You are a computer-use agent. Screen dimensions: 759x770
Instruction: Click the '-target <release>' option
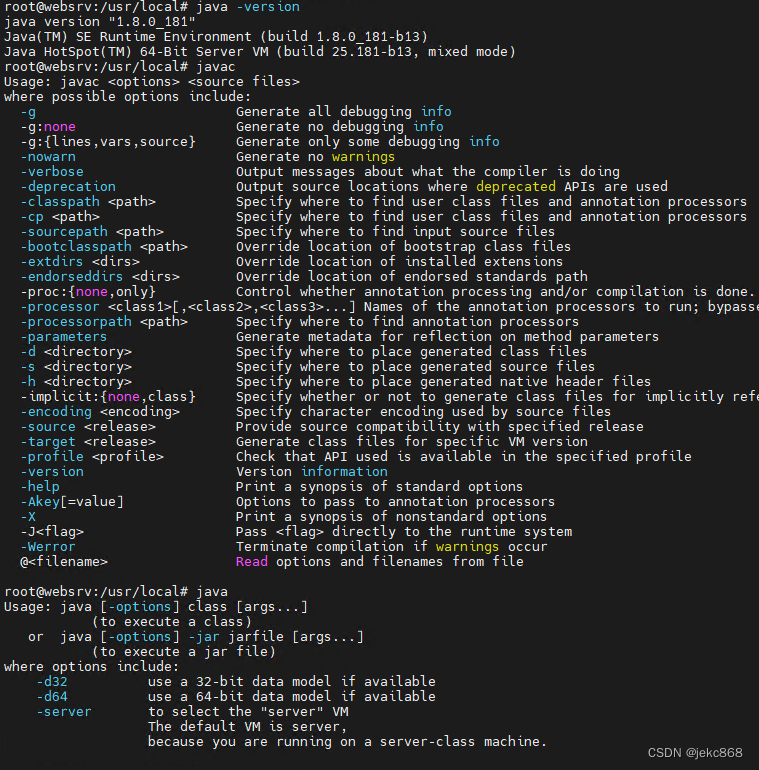coord(88,441)
